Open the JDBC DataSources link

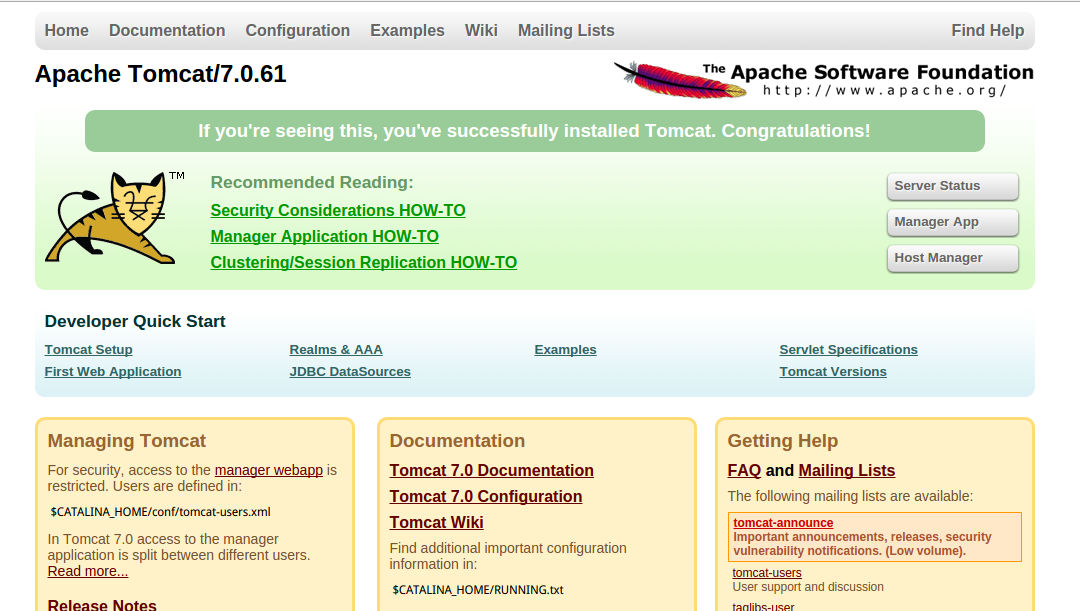point(350,372)
